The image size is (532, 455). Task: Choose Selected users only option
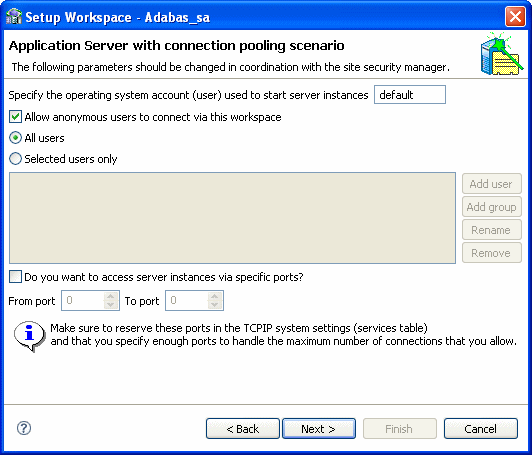click(x=15, y=159)
